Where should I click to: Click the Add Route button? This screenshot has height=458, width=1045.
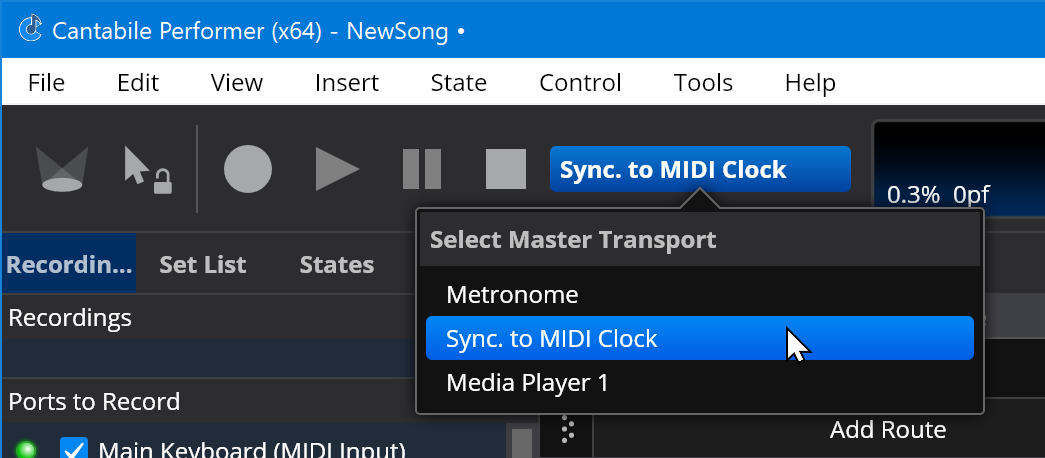(888, 429)
